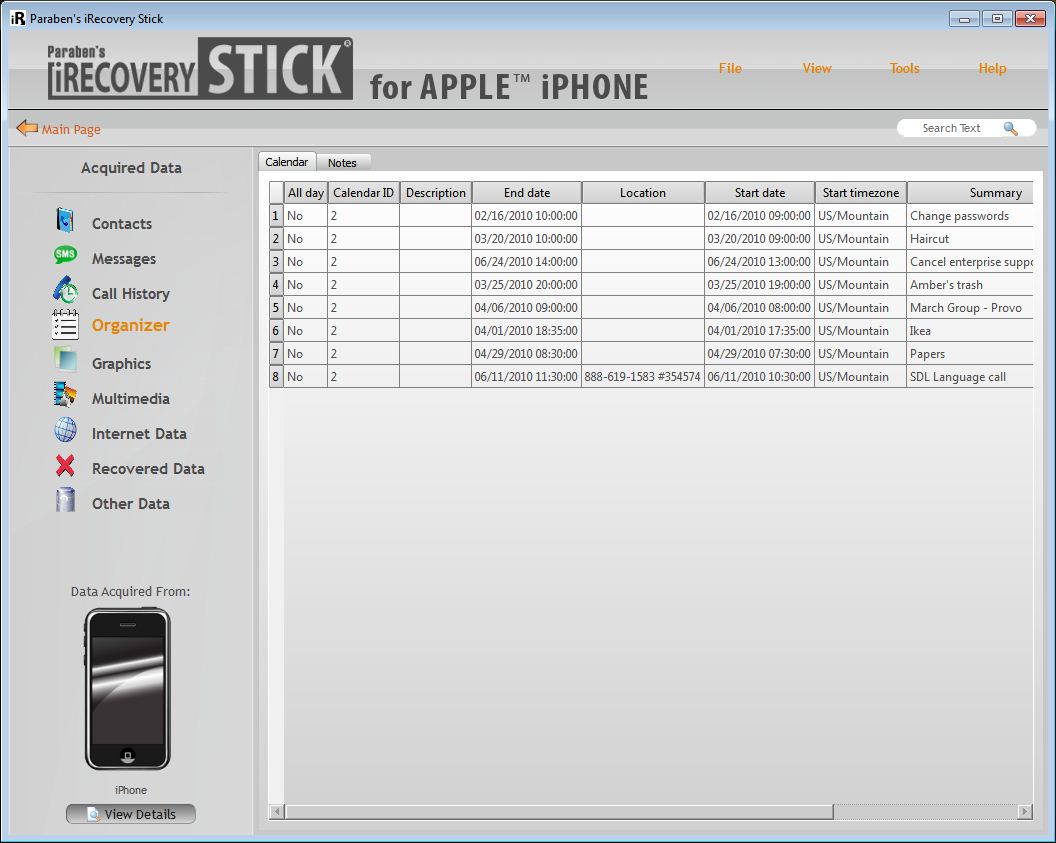Sort by the Calendar ID column header
This screenshot has height=843, width=1056.
pos(364,193)
